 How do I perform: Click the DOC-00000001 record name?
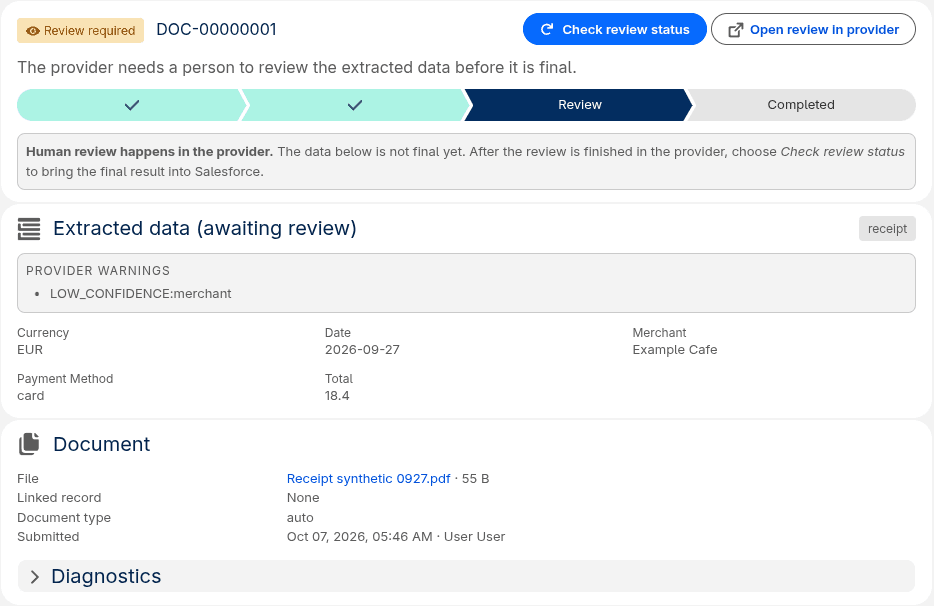[x=216, y=30]
